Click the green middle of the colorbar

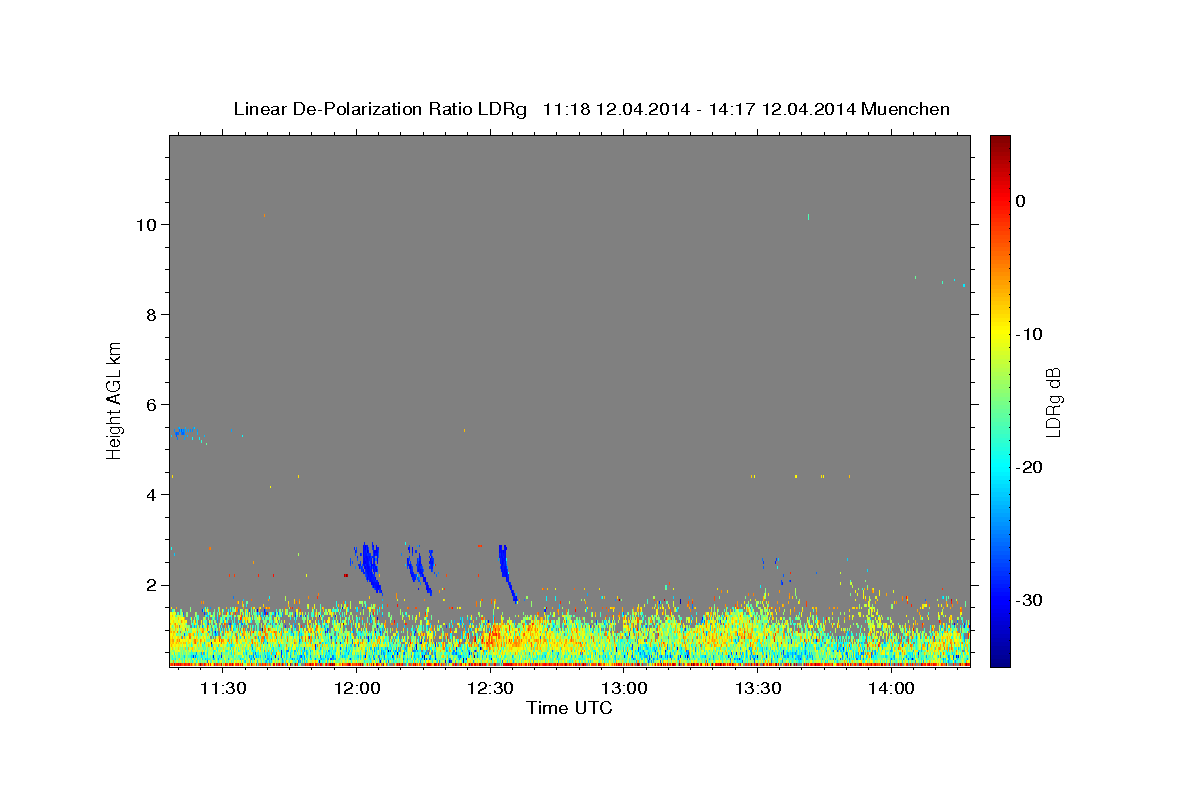1000,400
